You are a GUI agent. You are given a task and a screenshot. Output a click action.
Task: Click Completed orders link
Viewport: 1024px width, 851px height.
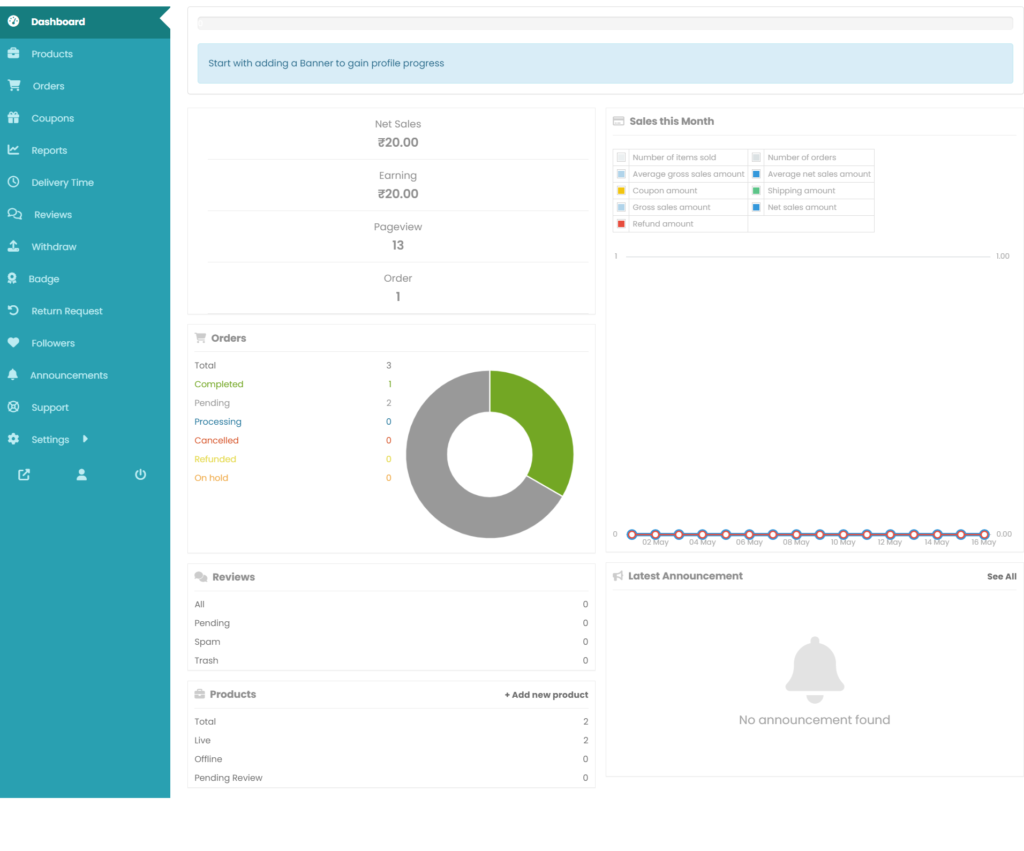coord(219,384)
